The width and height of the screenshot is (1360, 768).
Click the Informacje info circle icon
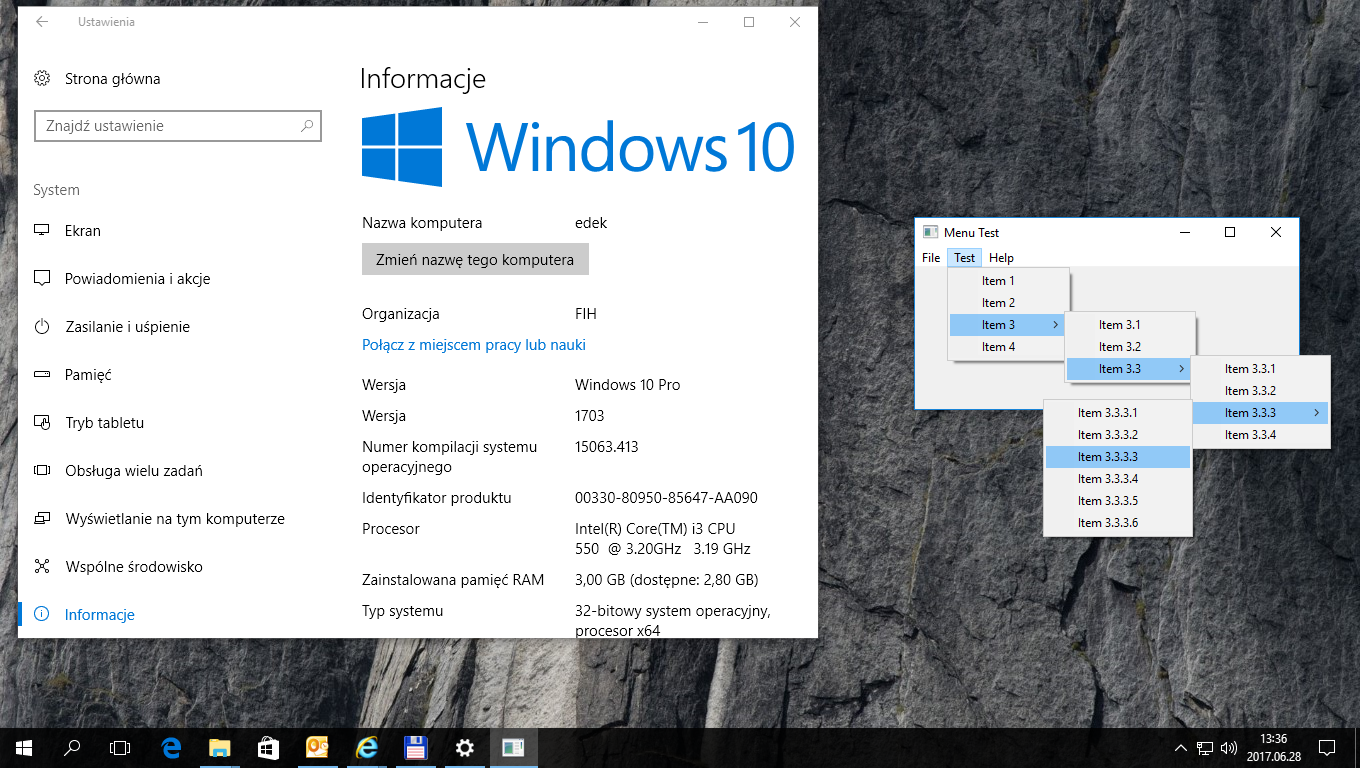[42, 614]
